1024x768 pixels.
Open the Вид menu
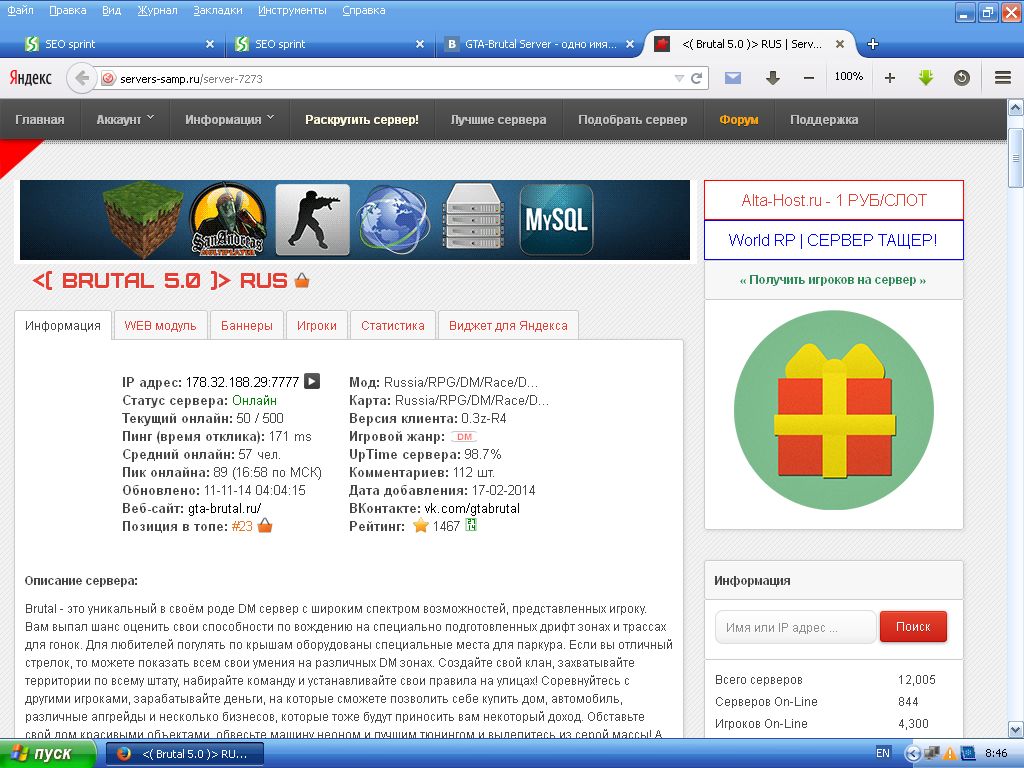112,10
